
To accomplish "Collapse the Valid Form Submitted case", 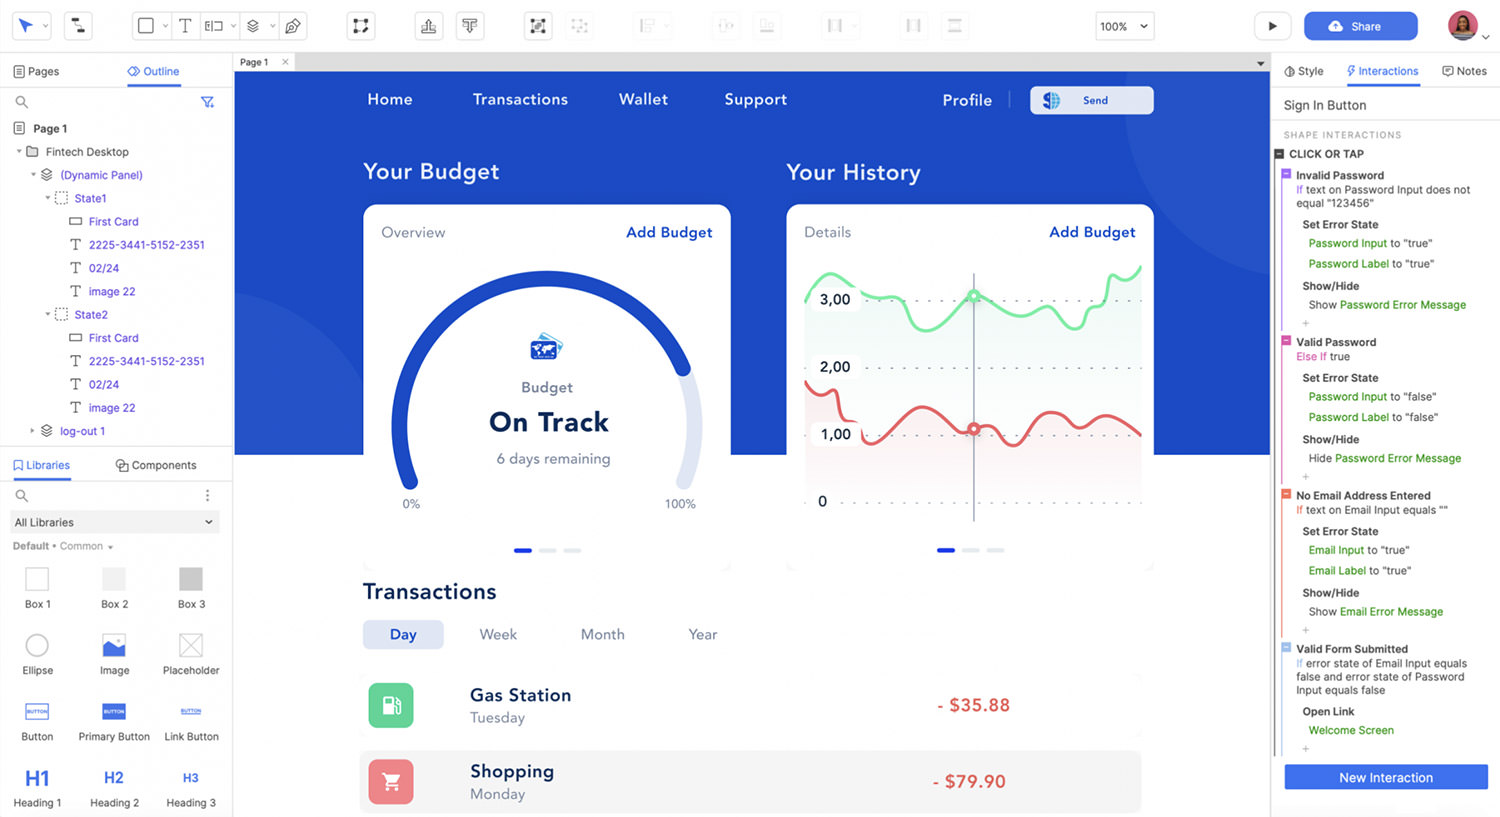I will 1287,648.
